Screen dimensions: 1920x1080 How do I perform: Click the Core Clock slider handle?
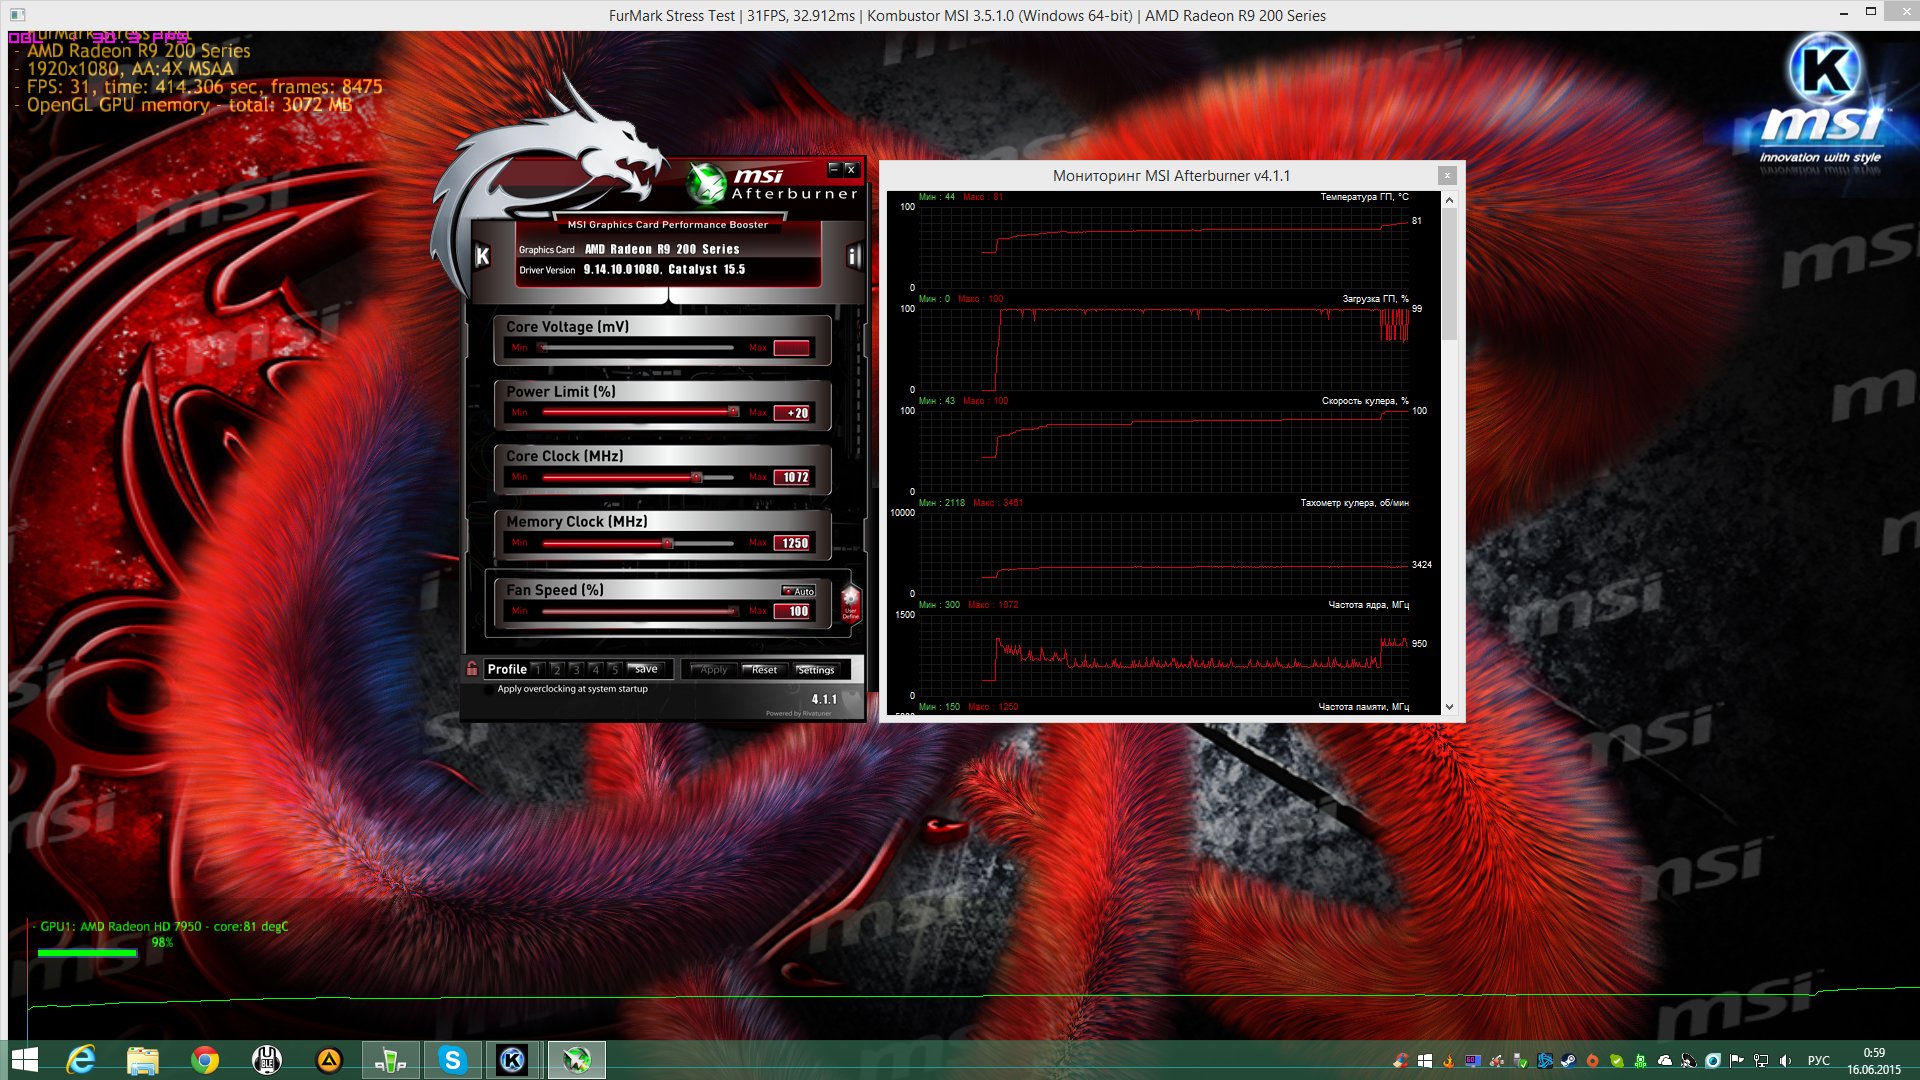[697, 477]
